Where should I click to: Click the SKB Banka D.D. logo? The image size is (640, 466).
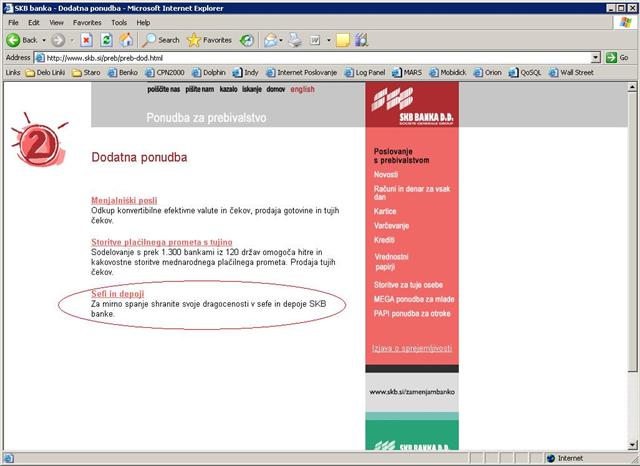(x=412, y=105)
